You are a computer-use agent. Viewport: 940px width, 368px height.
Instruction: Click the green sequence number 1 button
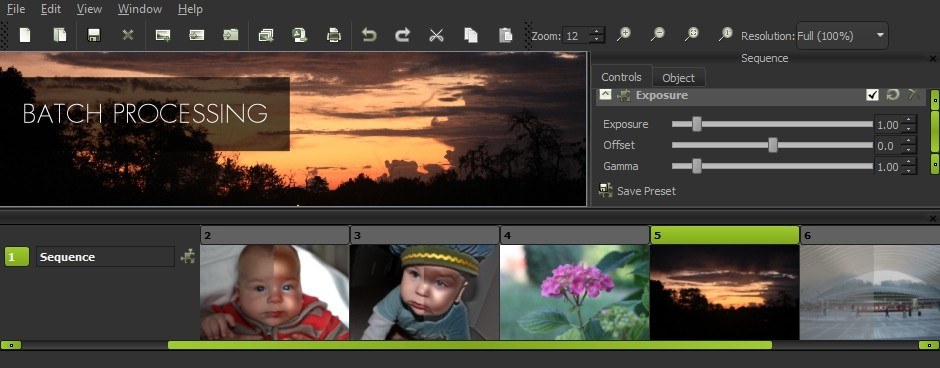coord(17,257)
